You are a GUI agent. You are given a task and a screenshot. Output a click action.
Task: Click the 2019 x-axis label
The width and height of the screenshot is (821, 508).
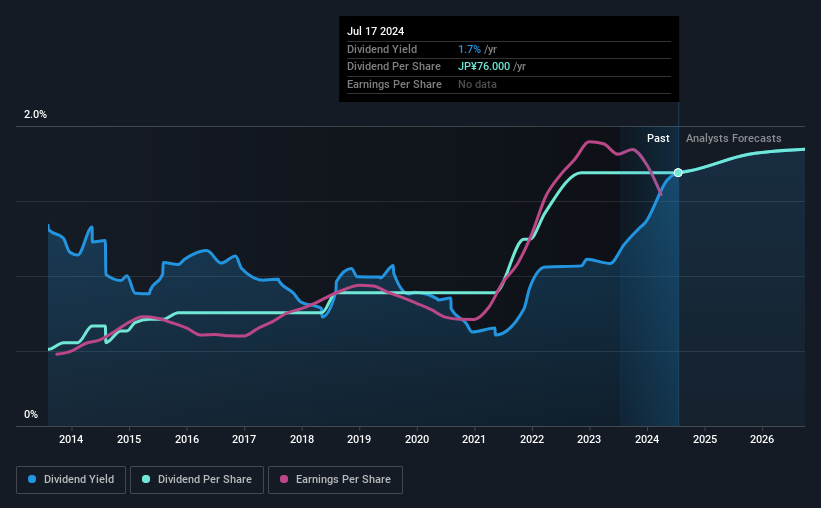[x=359, y=439]
